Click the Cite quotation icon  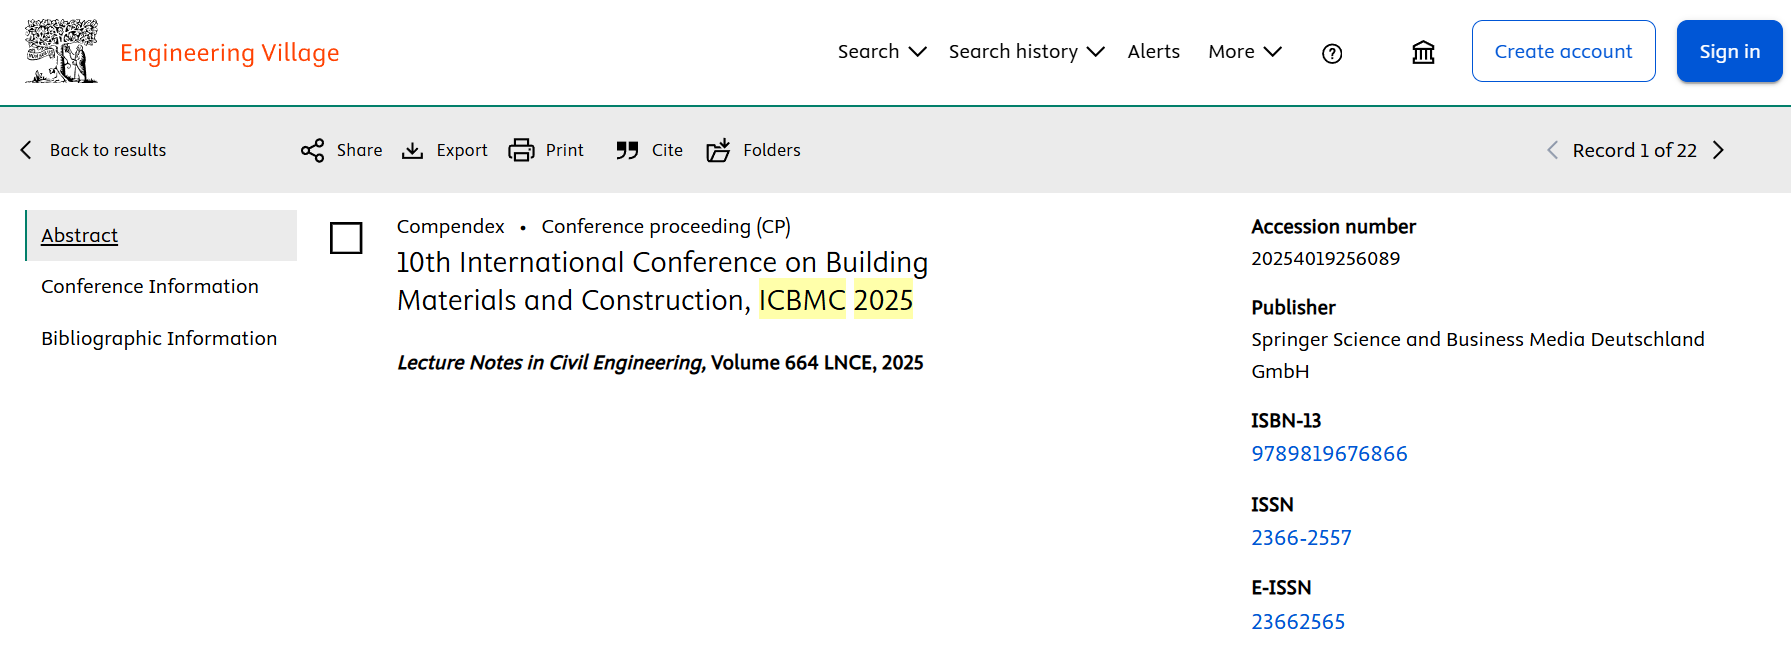tap(627, 150)
